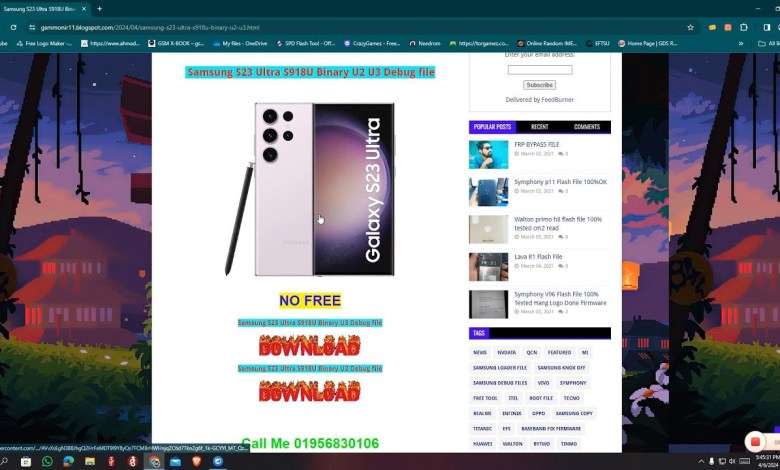This screenshot has height=470, width=780.
Task: Switch to the Comments tab
Action: 586,127
